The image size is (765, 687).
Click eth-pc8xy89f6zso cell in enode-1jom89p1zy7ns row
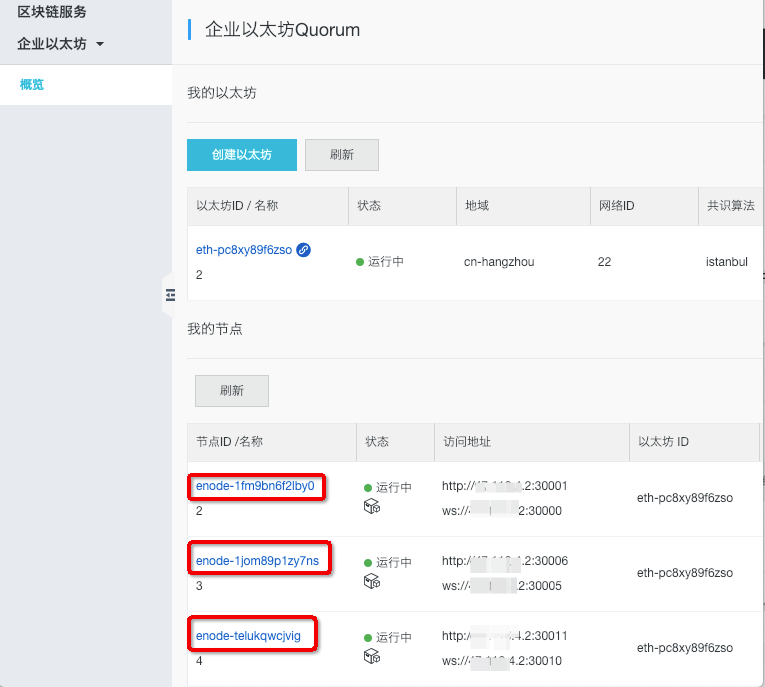(684, 573)
